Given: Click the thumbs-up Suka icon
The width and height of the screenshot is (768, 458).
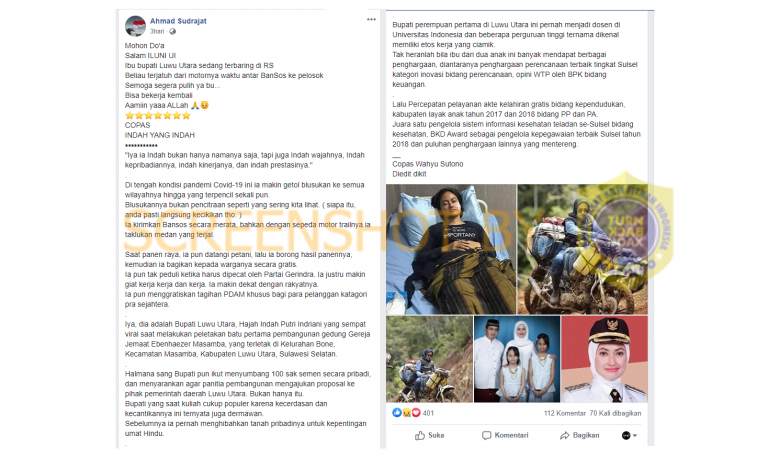Looking at the screenshot, I should pyautogui.click(x=420, y=435).
